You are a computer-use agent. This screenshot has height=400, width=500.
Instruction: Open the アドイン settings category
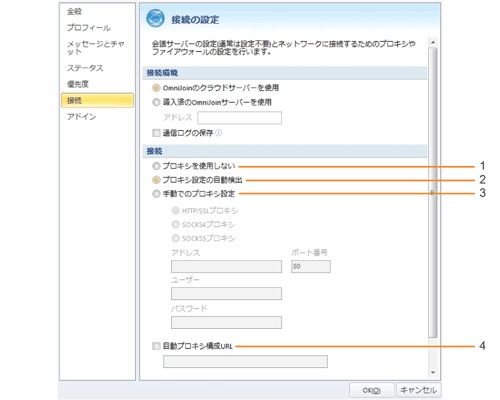coord(81,117)
